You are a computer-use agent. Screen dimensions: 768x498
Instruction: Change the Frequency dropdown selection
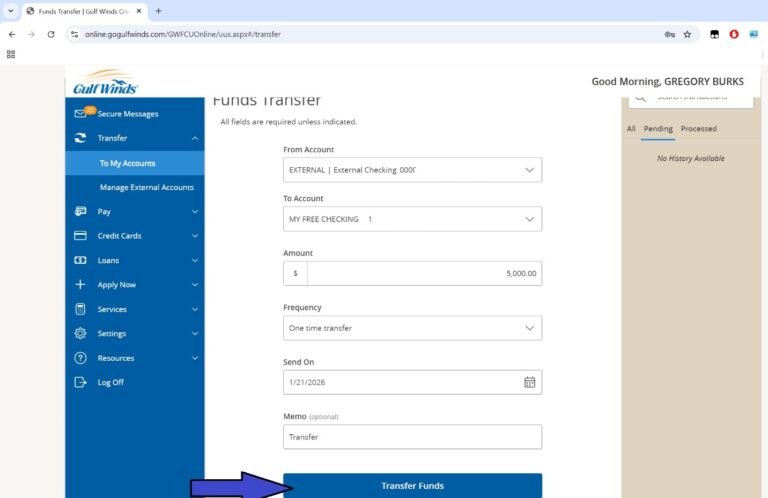coord(412,328)
